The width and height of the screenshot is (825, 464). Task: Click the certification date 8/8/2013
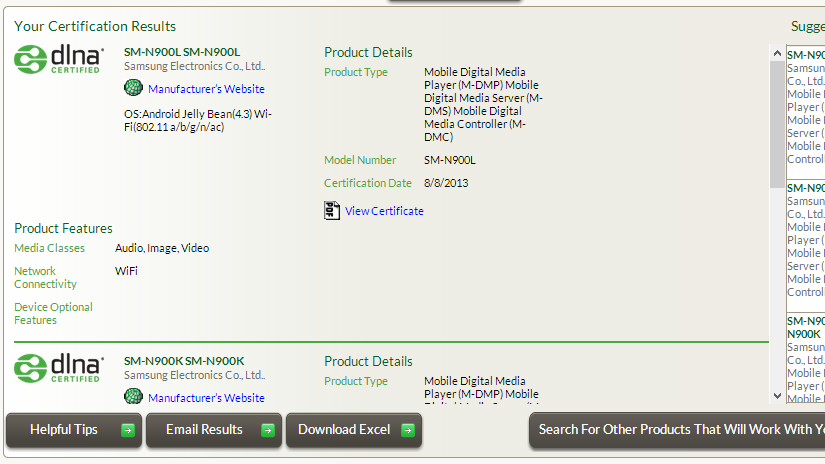(446, 183)
